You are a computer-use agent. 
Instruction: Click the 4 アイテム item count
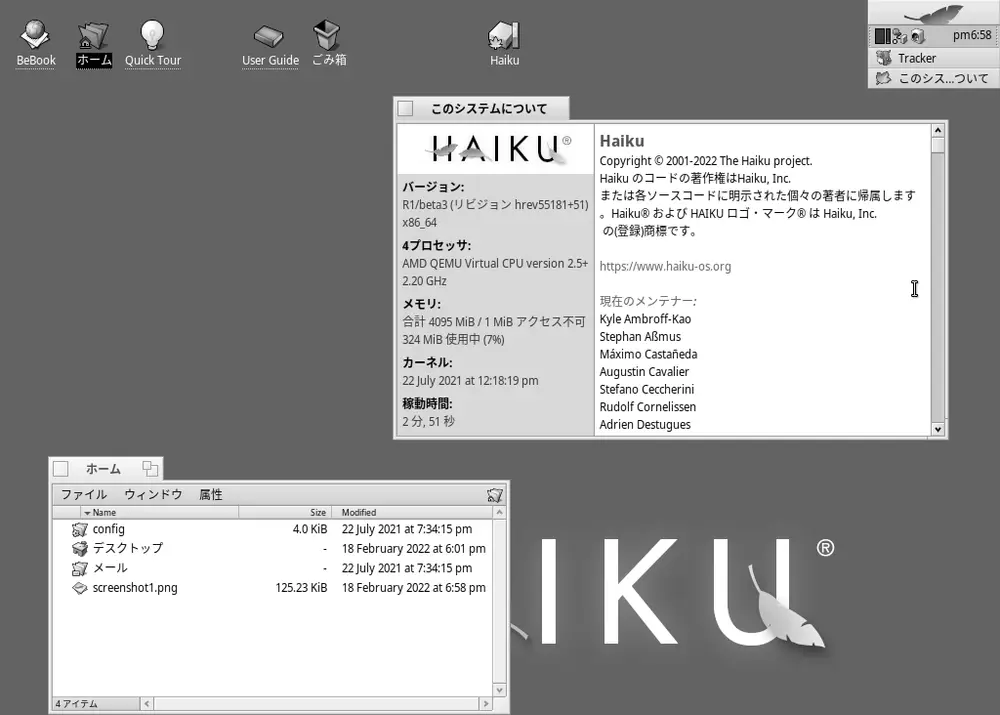(77, 704)
